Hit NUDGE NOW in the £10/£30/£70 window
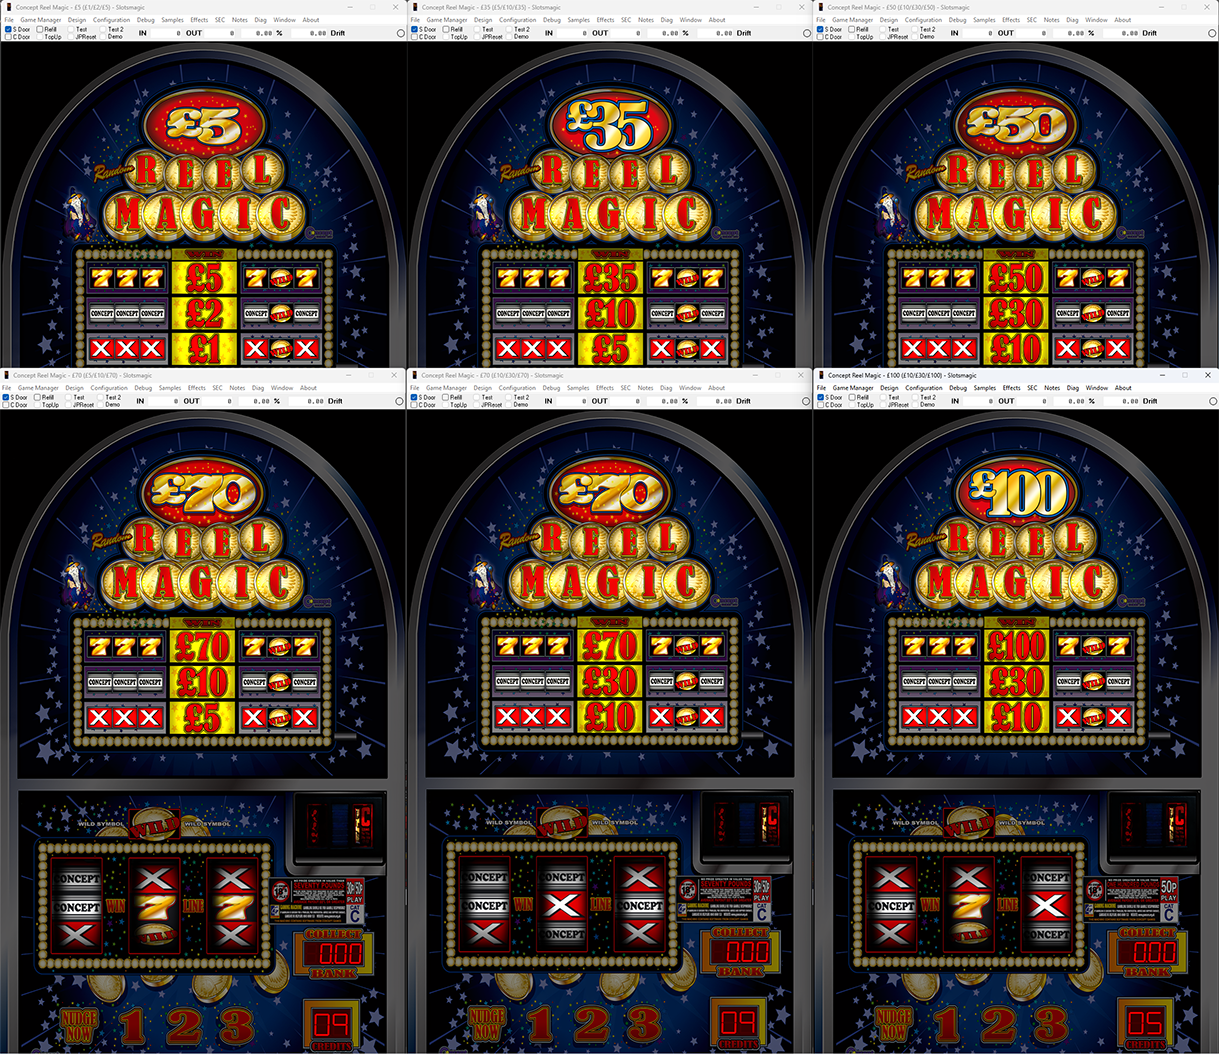This screenshot has height=1054, width=1219. point(487,1025)
